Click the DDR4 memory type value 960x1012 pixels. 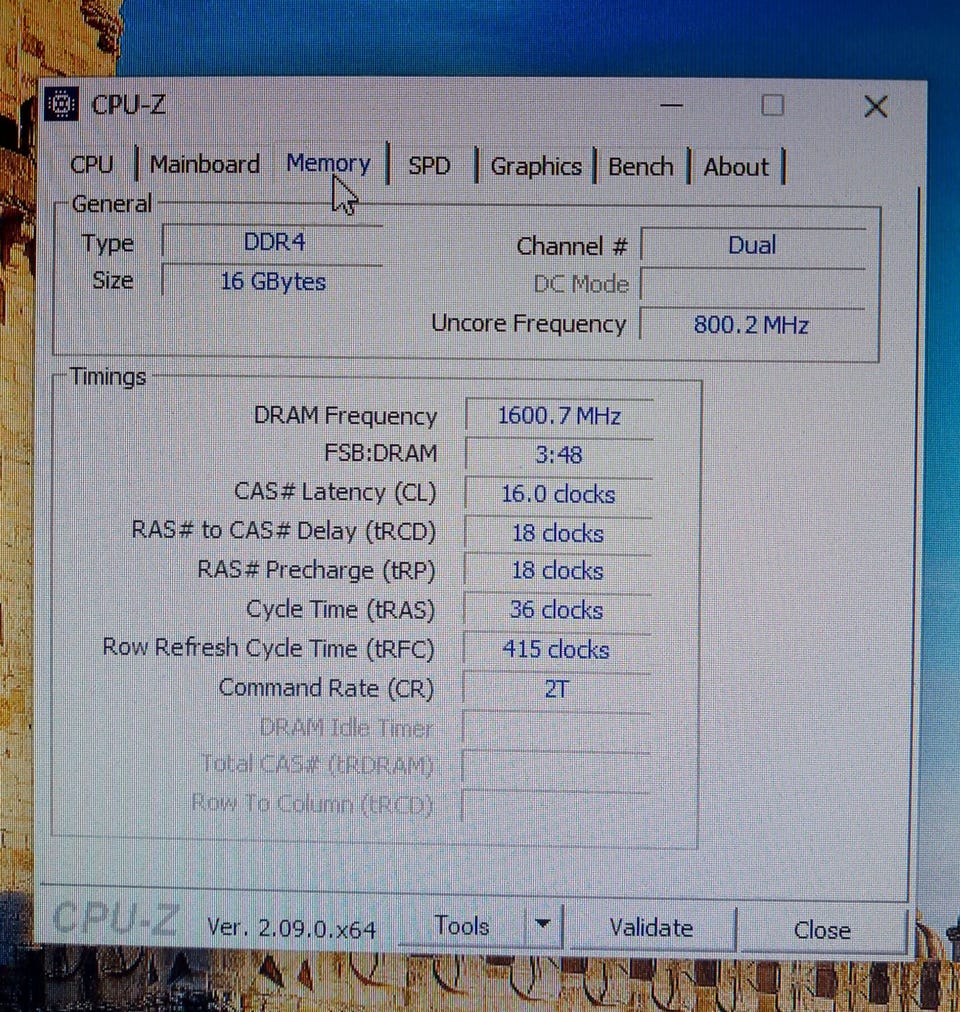274,242
